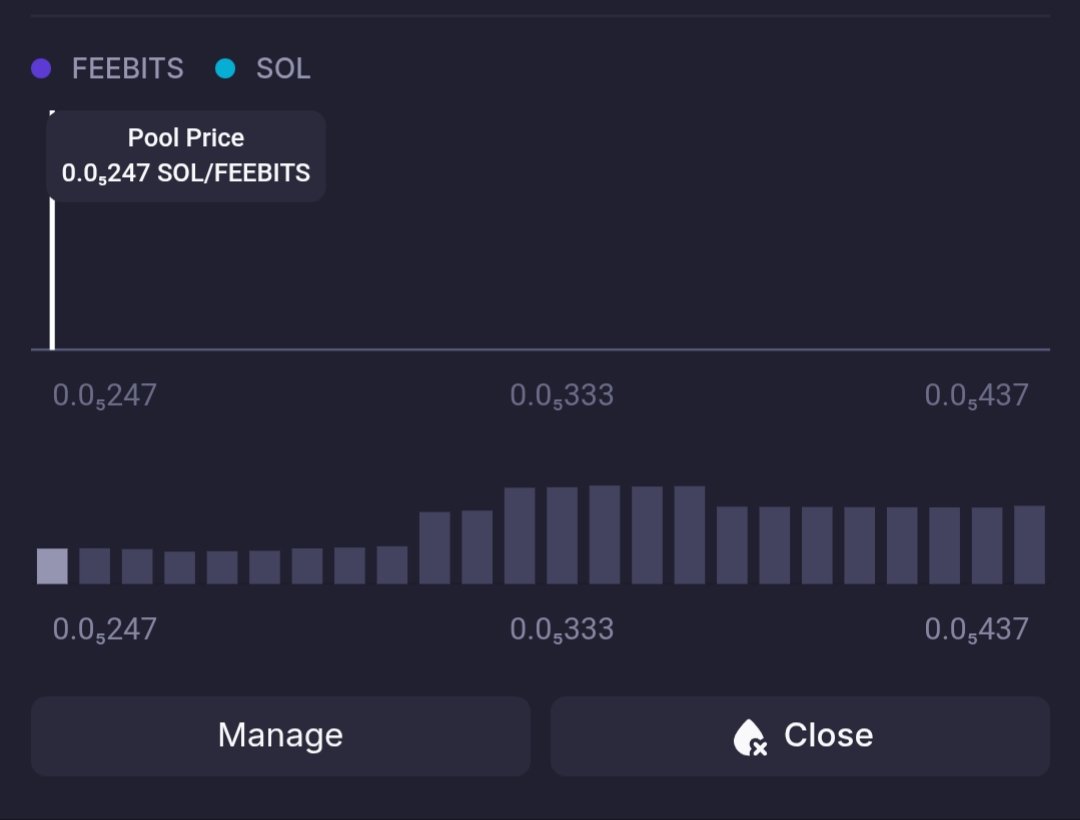Click the purple FEEBITS legend dot
Viewport: 1080px width, 820px height.
tap(41, 68)
